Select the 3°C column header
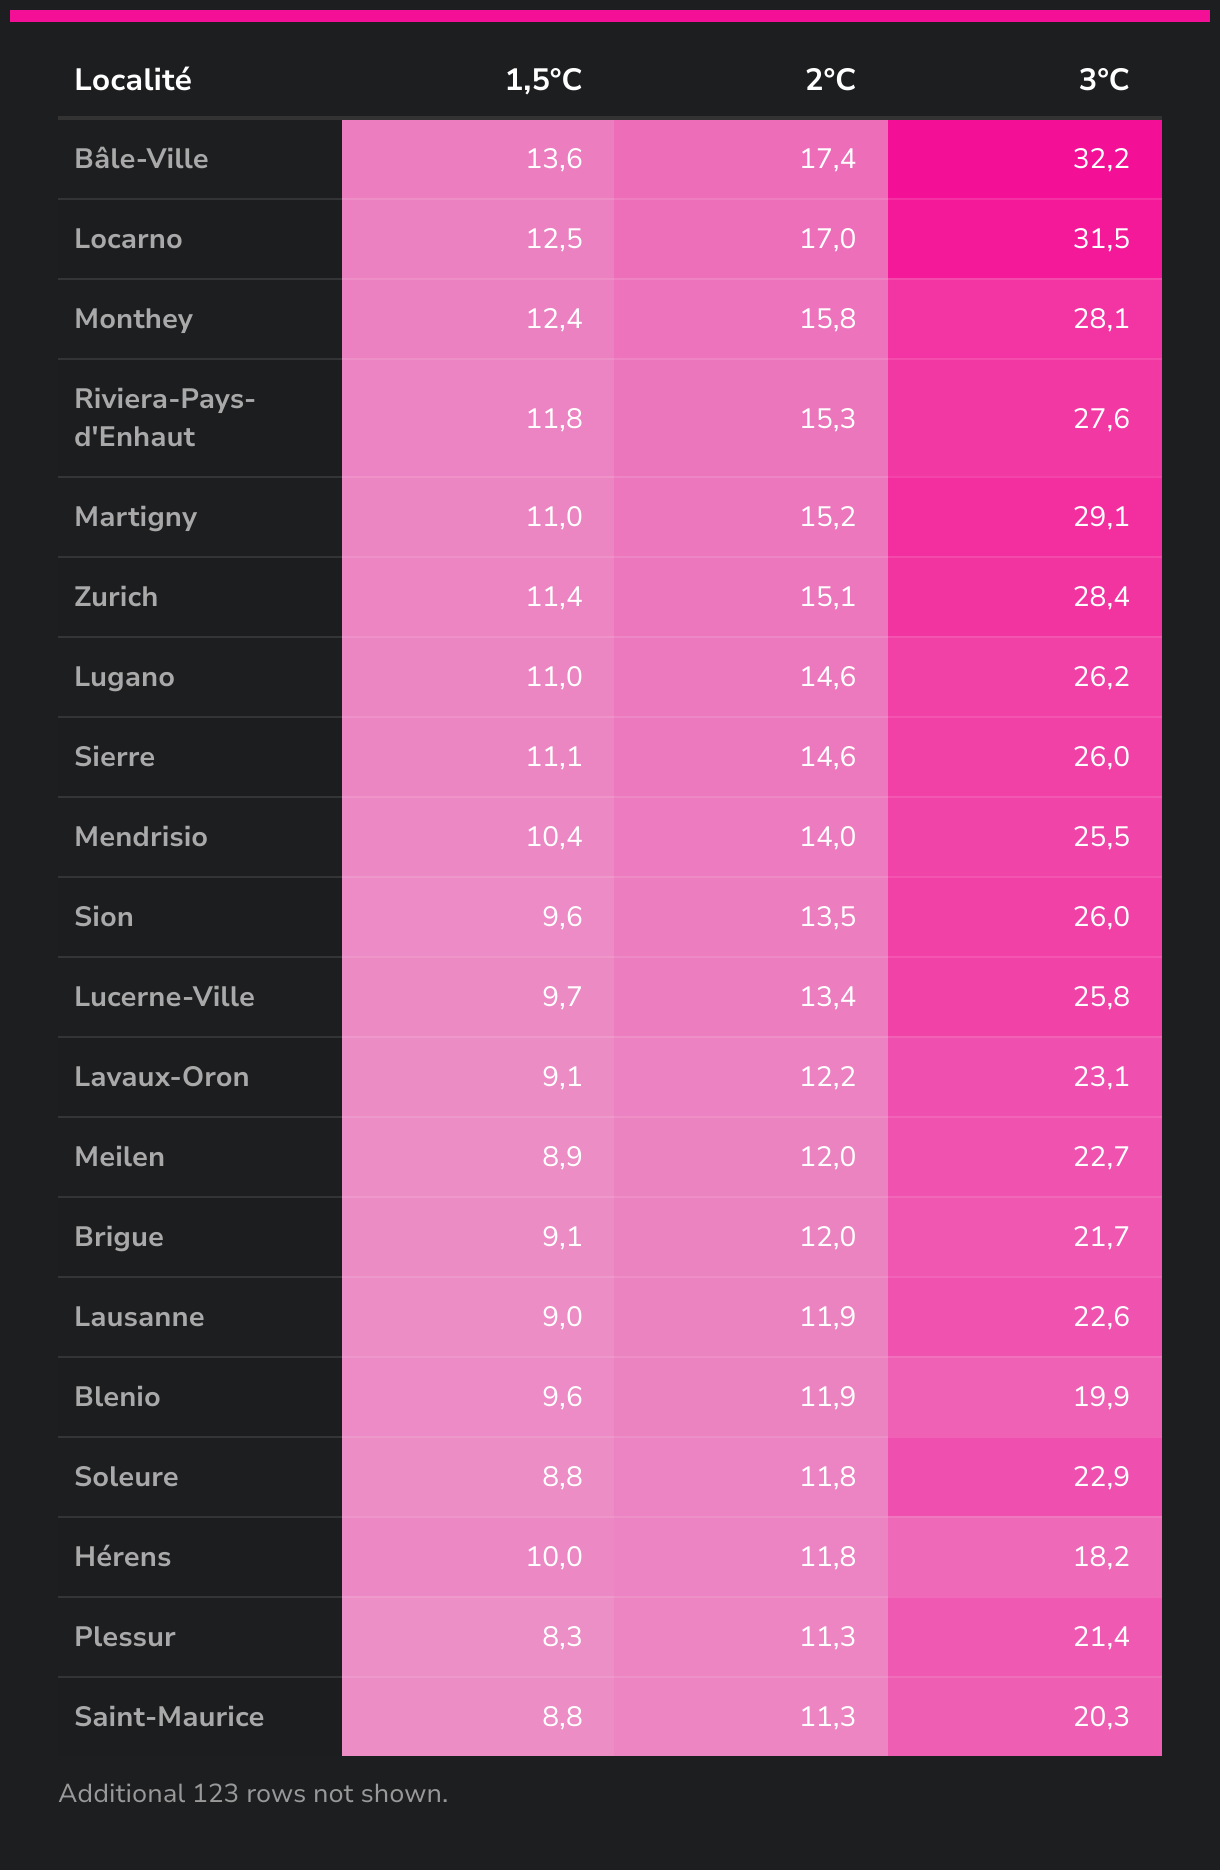Image resolution: width=1220 pixels, height=1870 pixels. [x=1103, y=80]
